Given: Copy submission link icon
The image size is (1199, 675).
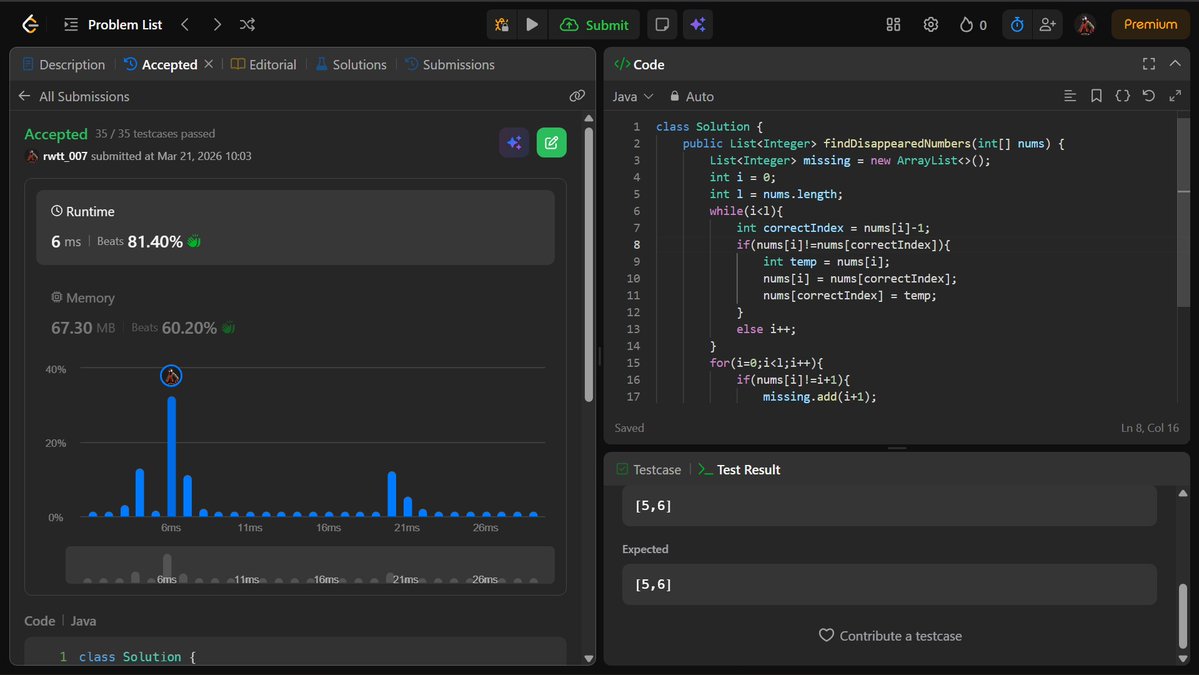Looking at the screenshot, I should point(577,96).
